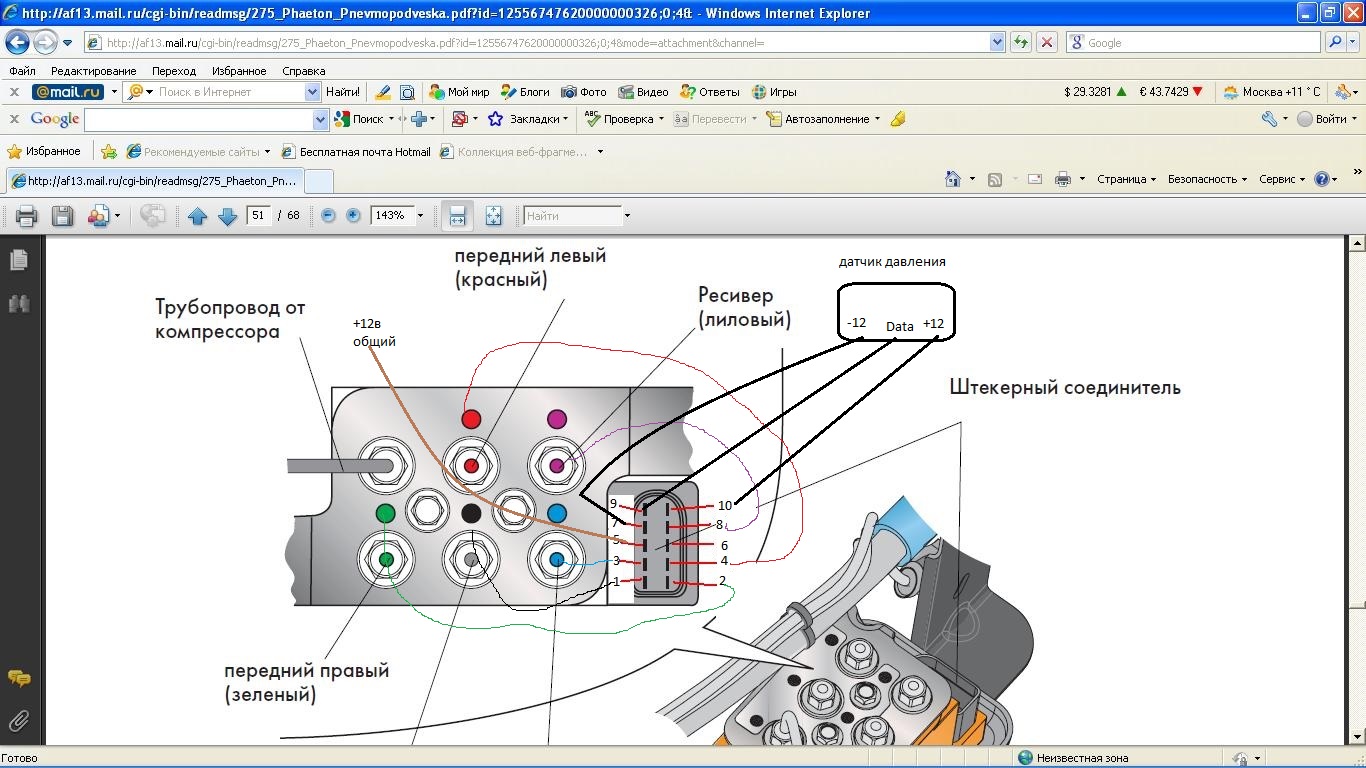Open the comments panel in PDF sidebar
The height and width of the screenshot is (768, 1366).
pos(18,678)
